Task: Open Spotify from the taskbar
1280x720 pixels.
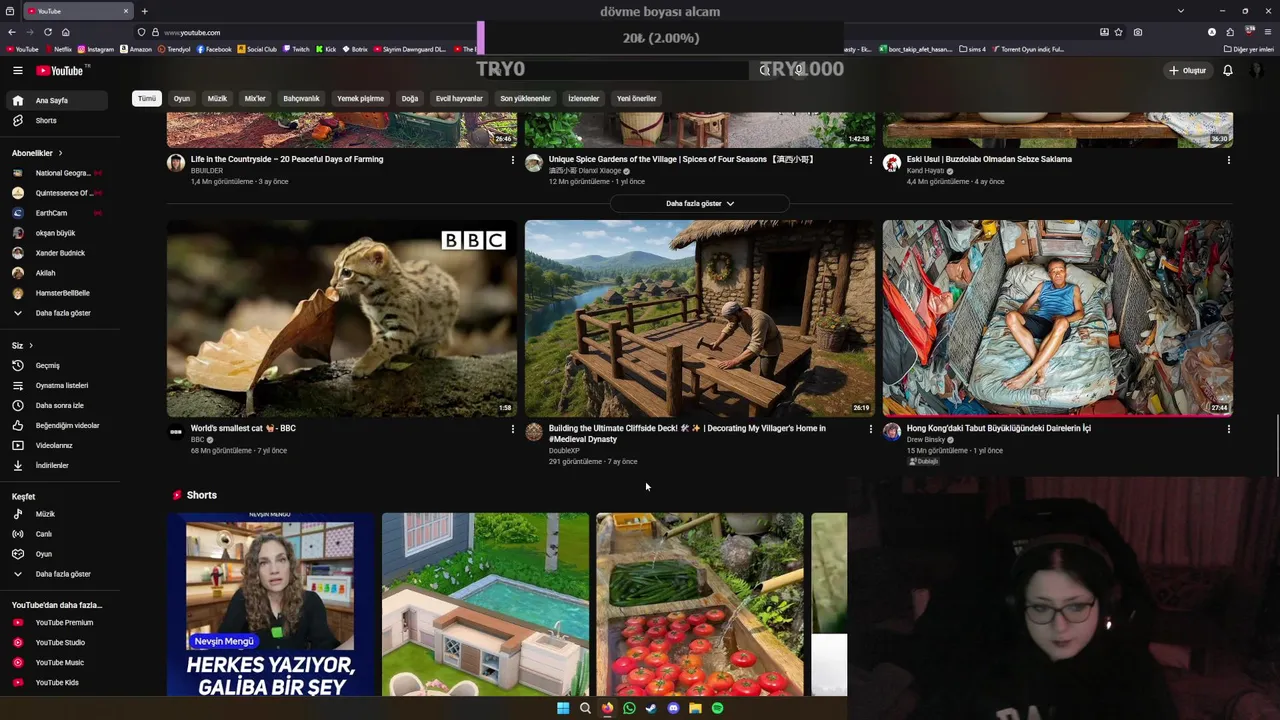Action: pos(717,708)
